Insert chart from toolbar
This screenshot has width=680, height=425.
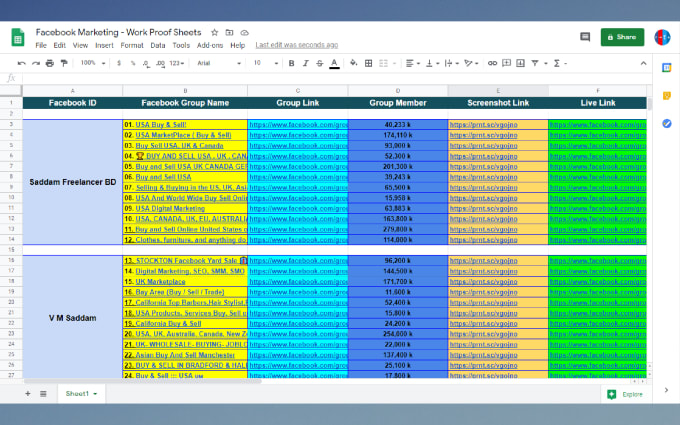pyautogui.click(x=520, y=63)
